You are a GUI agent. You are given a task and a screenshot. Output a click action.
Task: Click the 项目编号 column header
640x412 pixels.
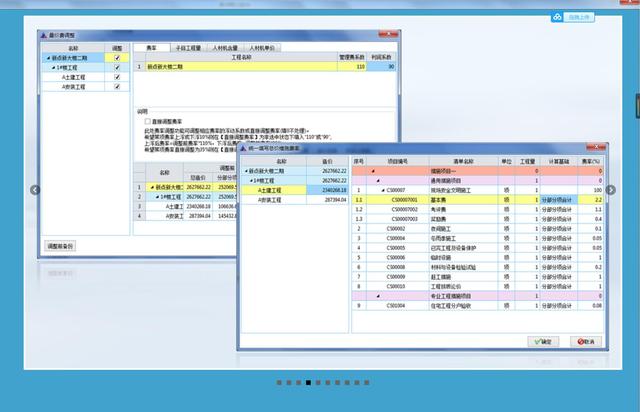398,162
